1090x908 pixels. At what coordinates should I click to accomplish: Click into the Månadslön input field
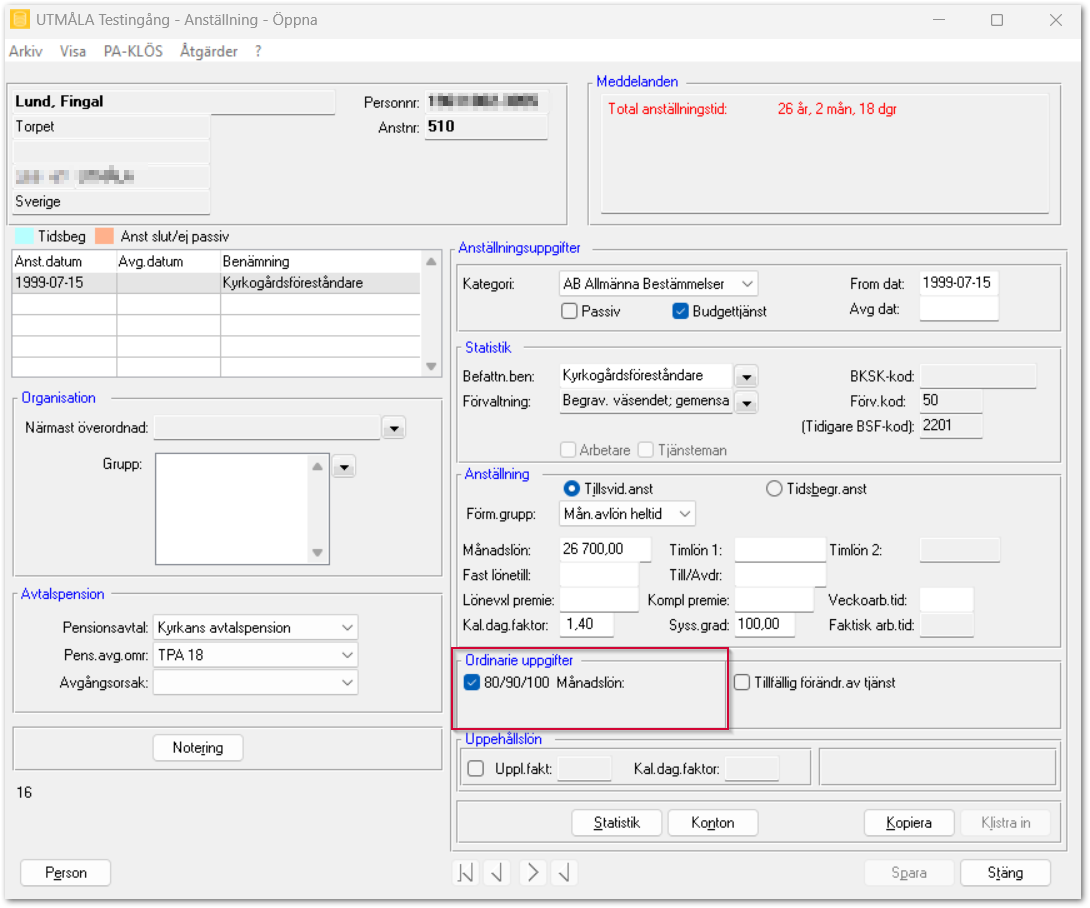[605, 549]
